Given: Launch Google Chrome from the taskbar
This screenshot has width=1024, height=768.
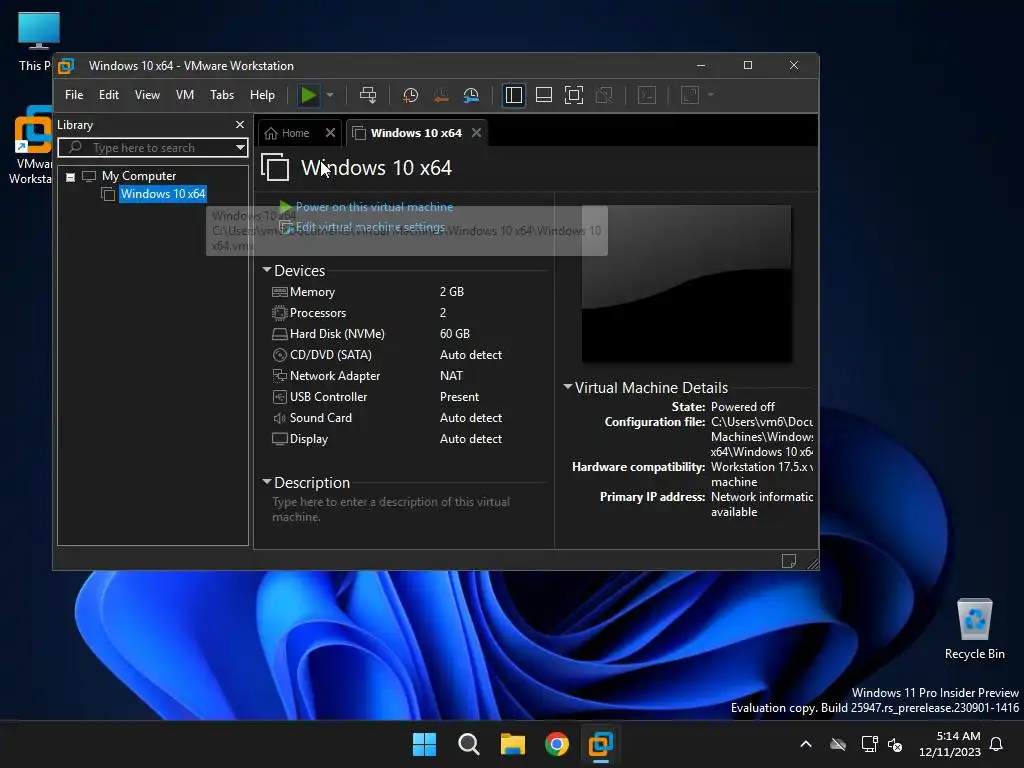Looking at the screenshot, I should coord(557,744).
